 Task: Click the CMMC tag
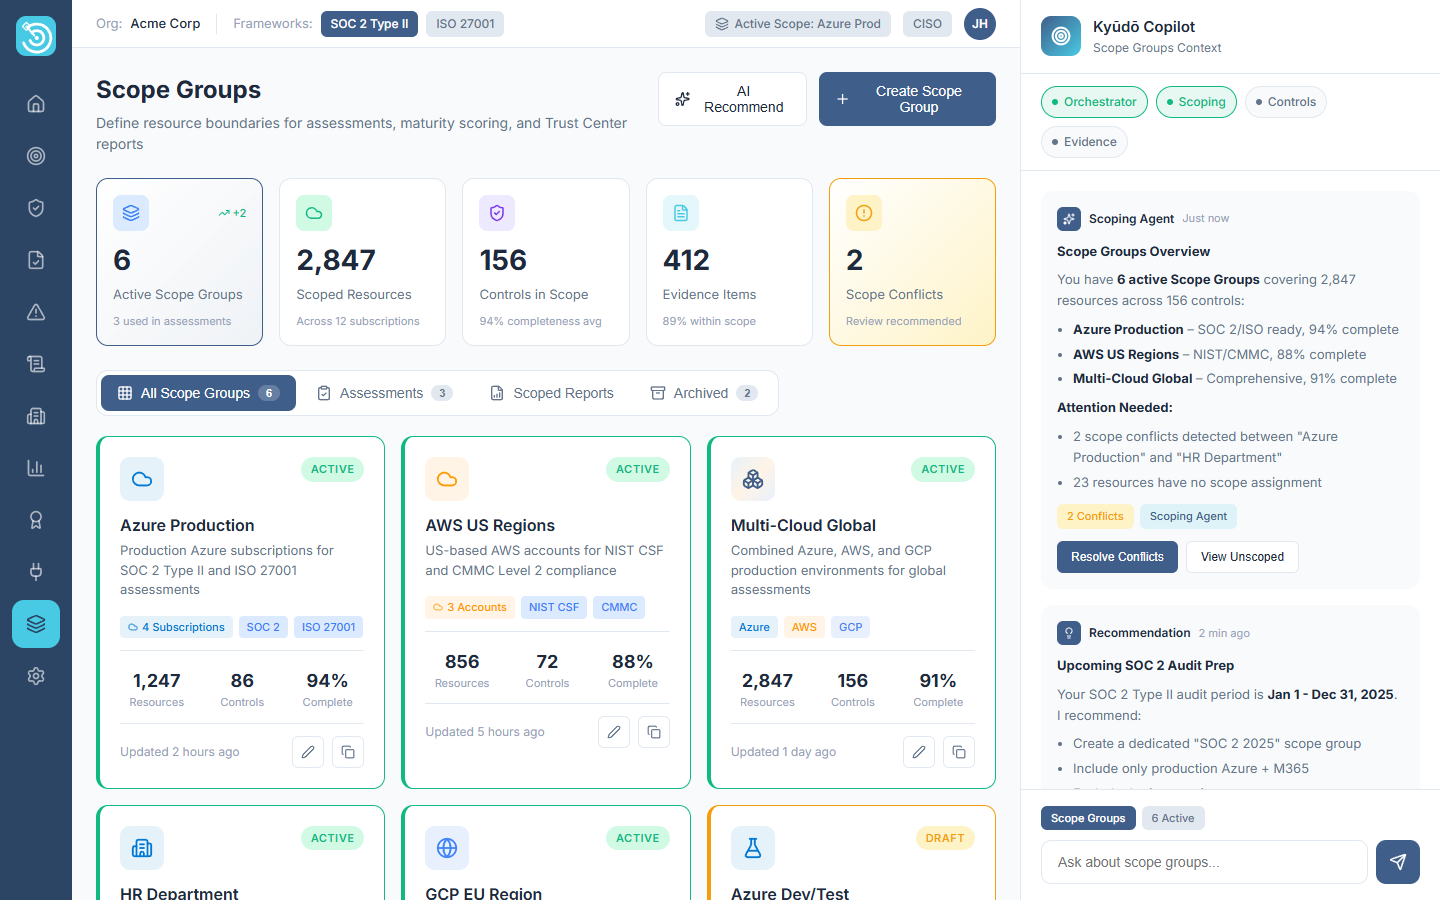(619, 607)
